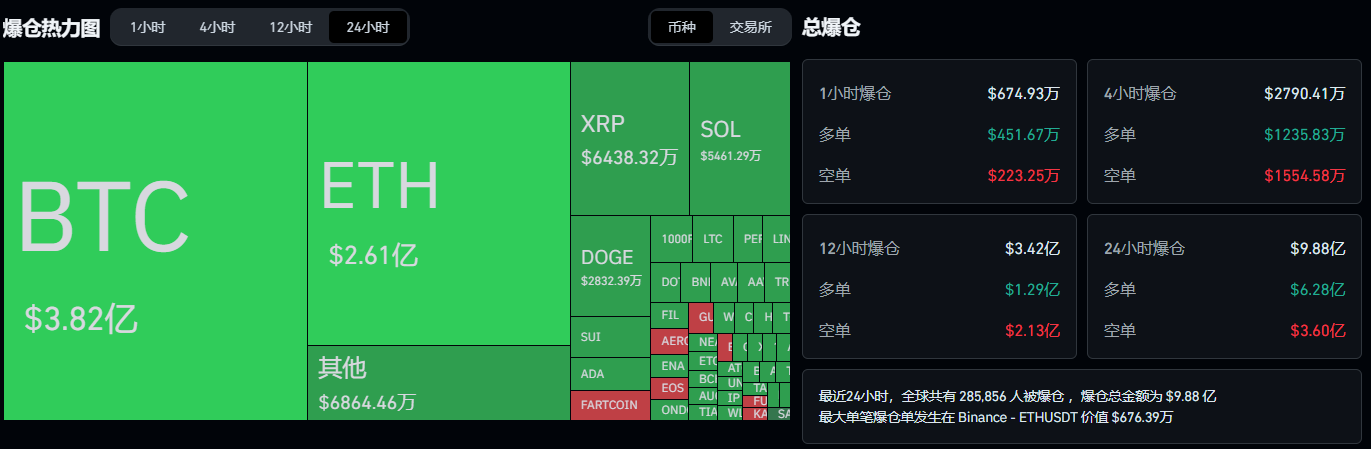Image resolution: width=1371 pixels, height=449 pixels.
Task: Choose the 12小时 timeframe tab
Action: coord(291,27)
